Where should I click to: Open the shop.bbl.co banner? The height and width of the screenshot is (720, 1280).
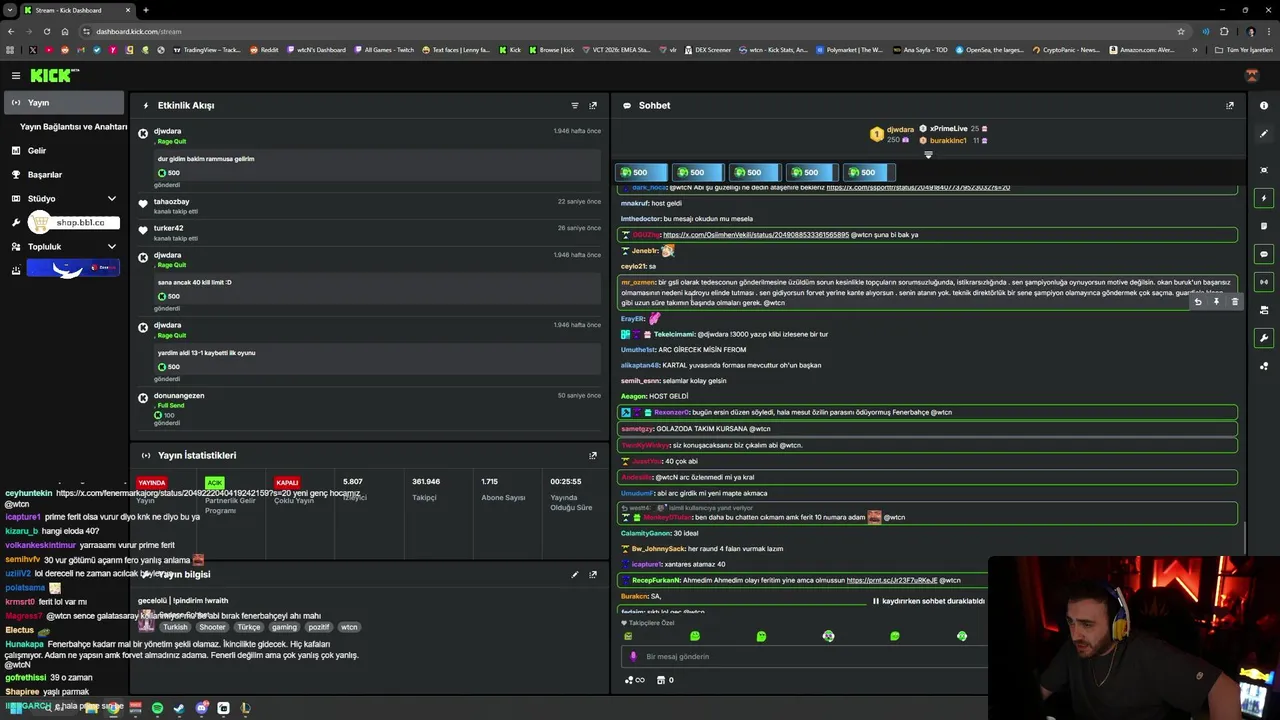click(x=74, y=222)
